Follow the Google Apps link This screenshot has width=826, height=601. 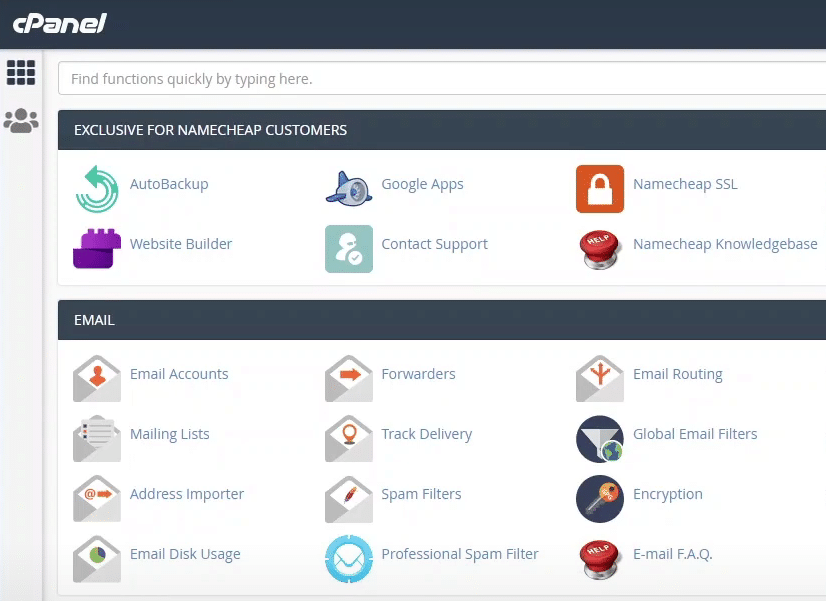[422, 184]
